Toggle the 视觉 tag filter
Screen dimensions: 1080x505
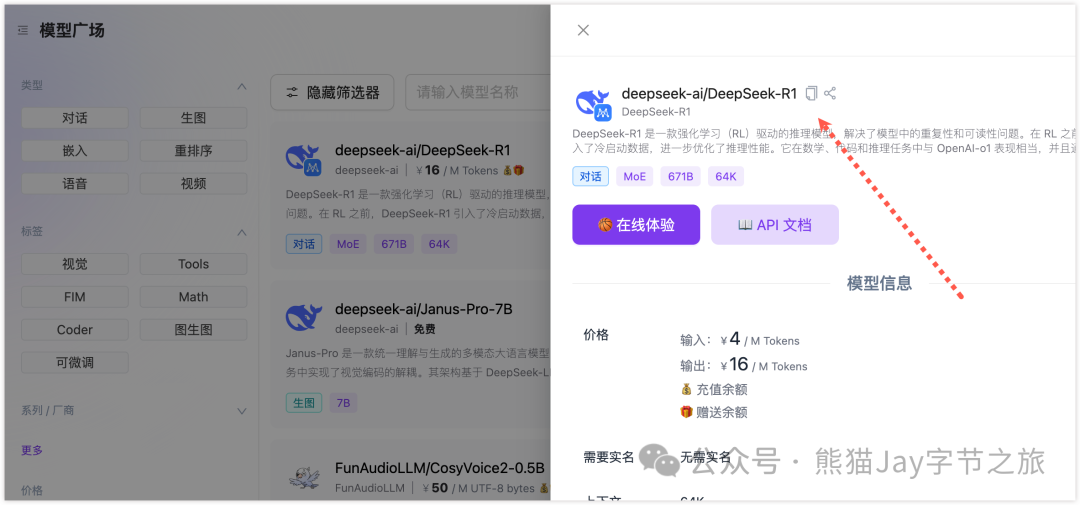click(x=74, y=264)
